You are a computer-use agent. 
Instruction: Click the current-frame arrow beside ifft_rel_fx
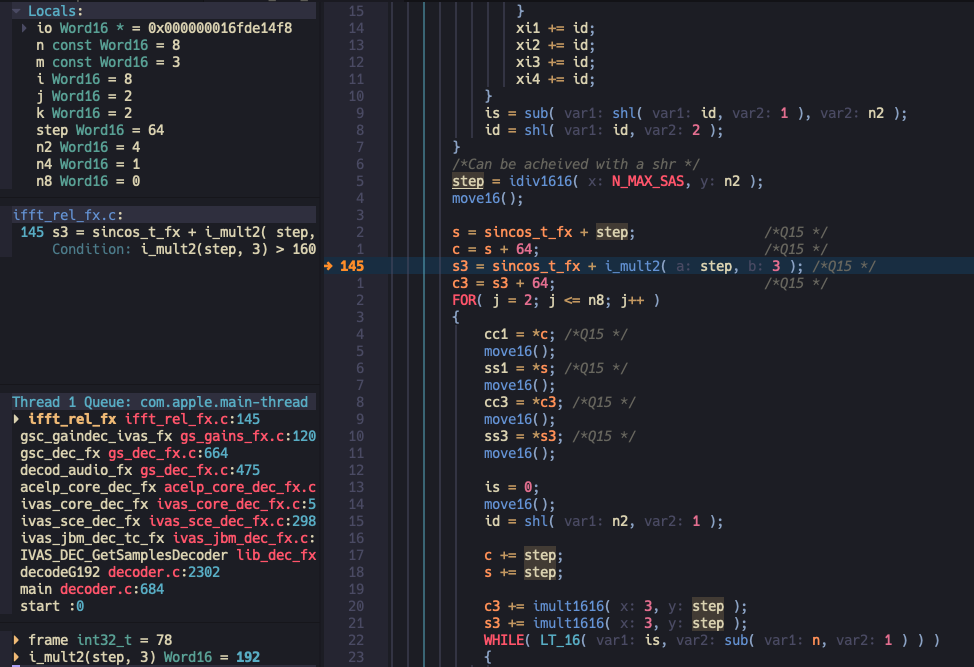(17, 419)
